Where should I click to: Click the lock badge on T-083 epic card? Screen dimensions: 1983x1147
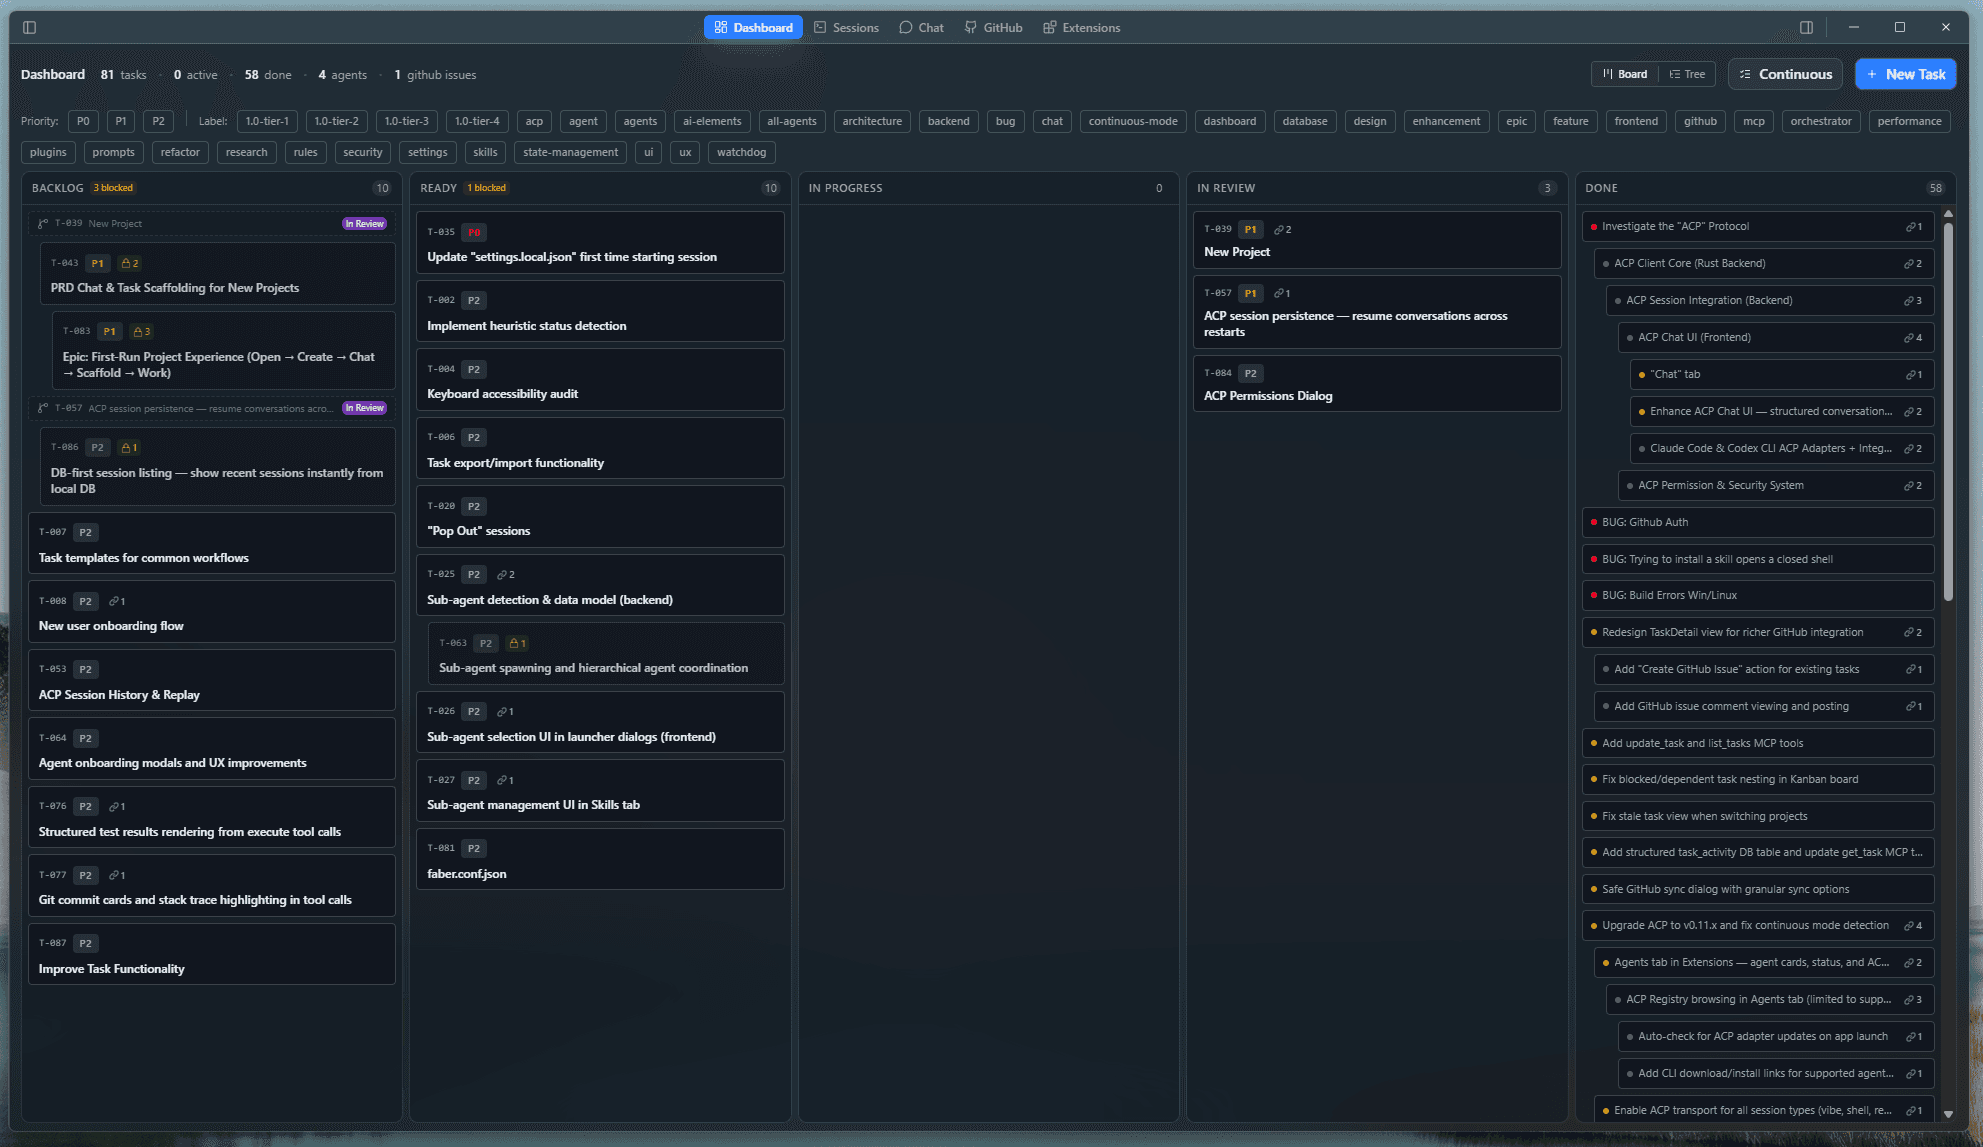point(142,331)
